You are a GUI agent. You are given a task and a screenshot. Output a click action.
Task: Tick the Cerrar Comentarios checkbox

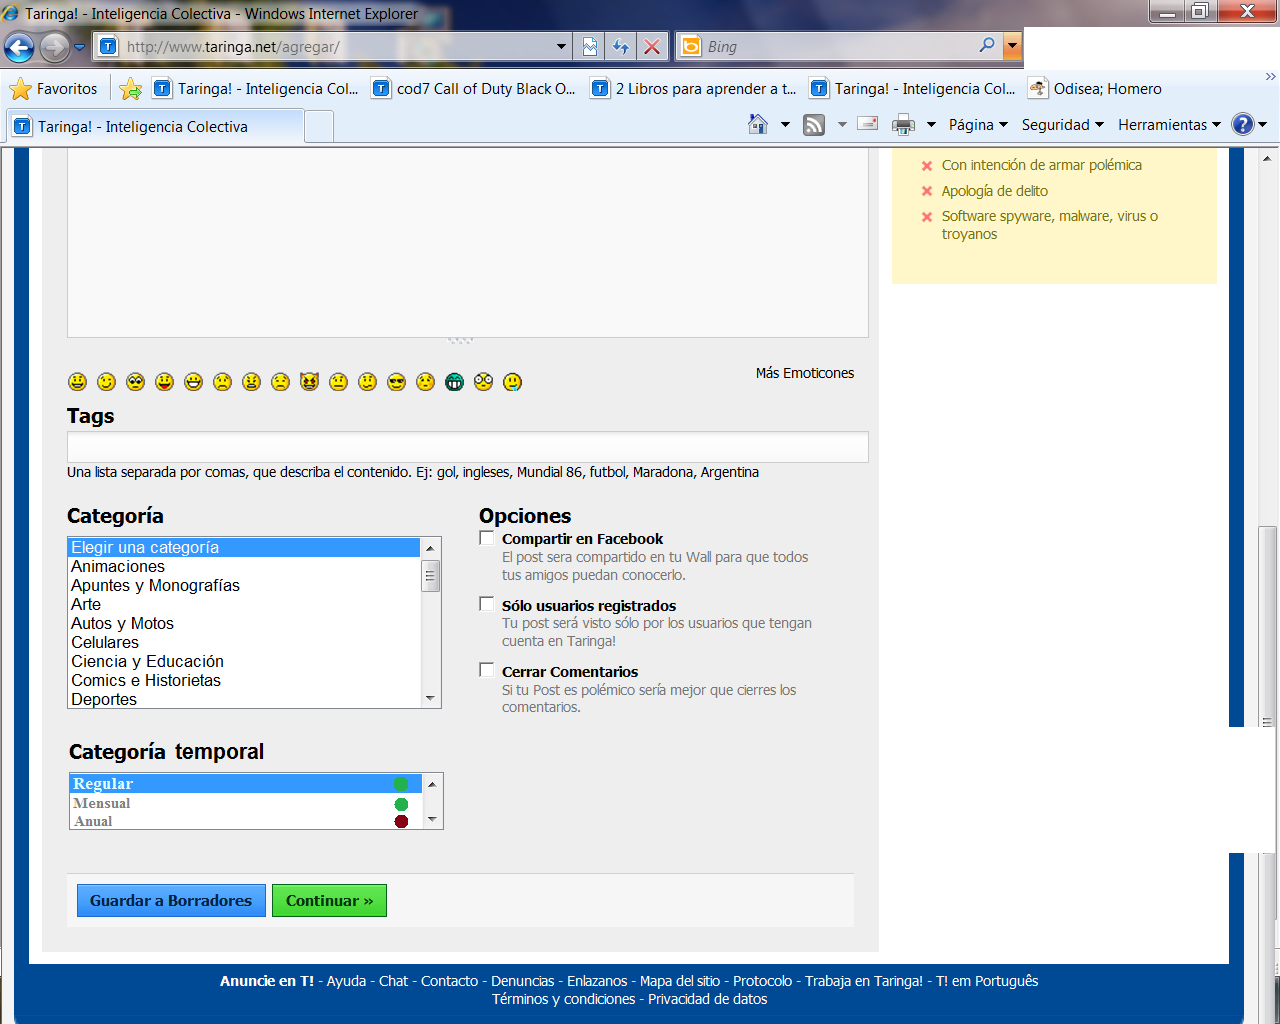click(x=487, y=670)
